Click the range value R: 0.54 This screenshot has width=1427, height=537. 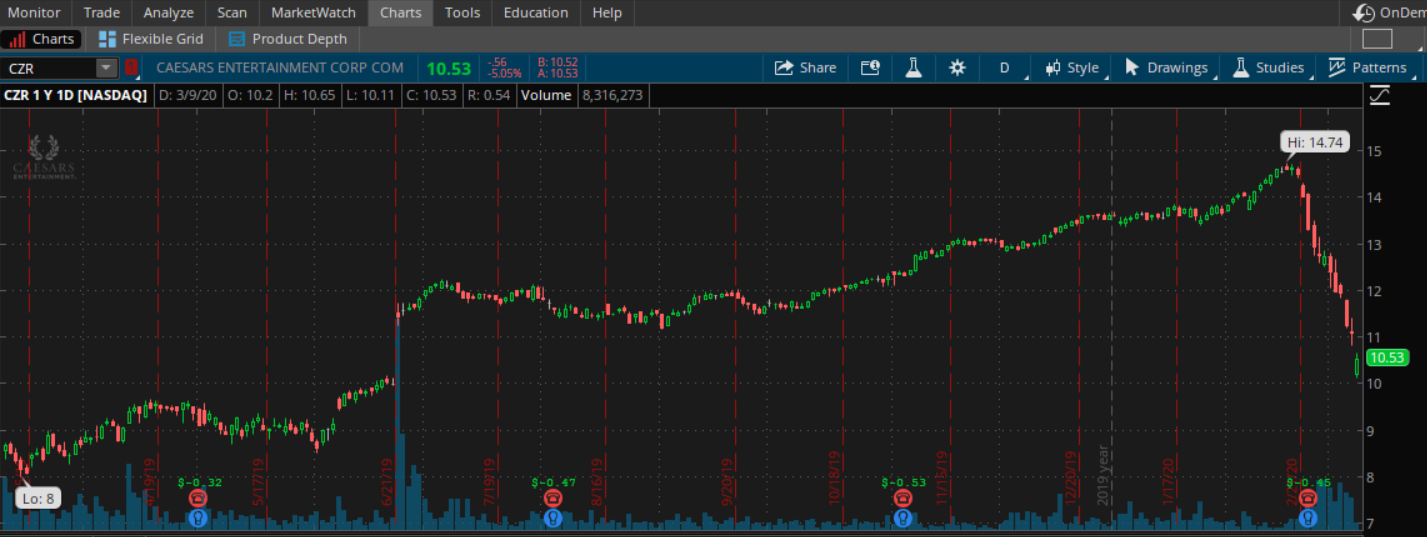coord(489,95)
